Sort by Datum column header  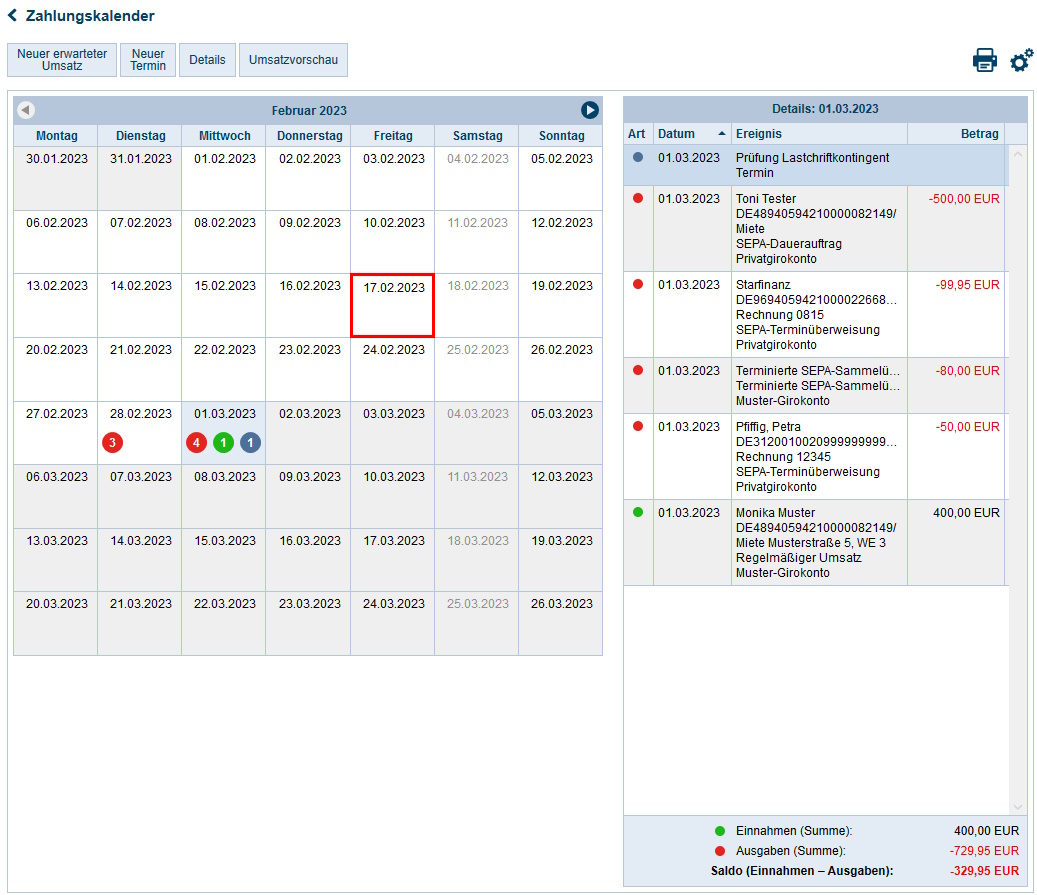click(691, 134)
